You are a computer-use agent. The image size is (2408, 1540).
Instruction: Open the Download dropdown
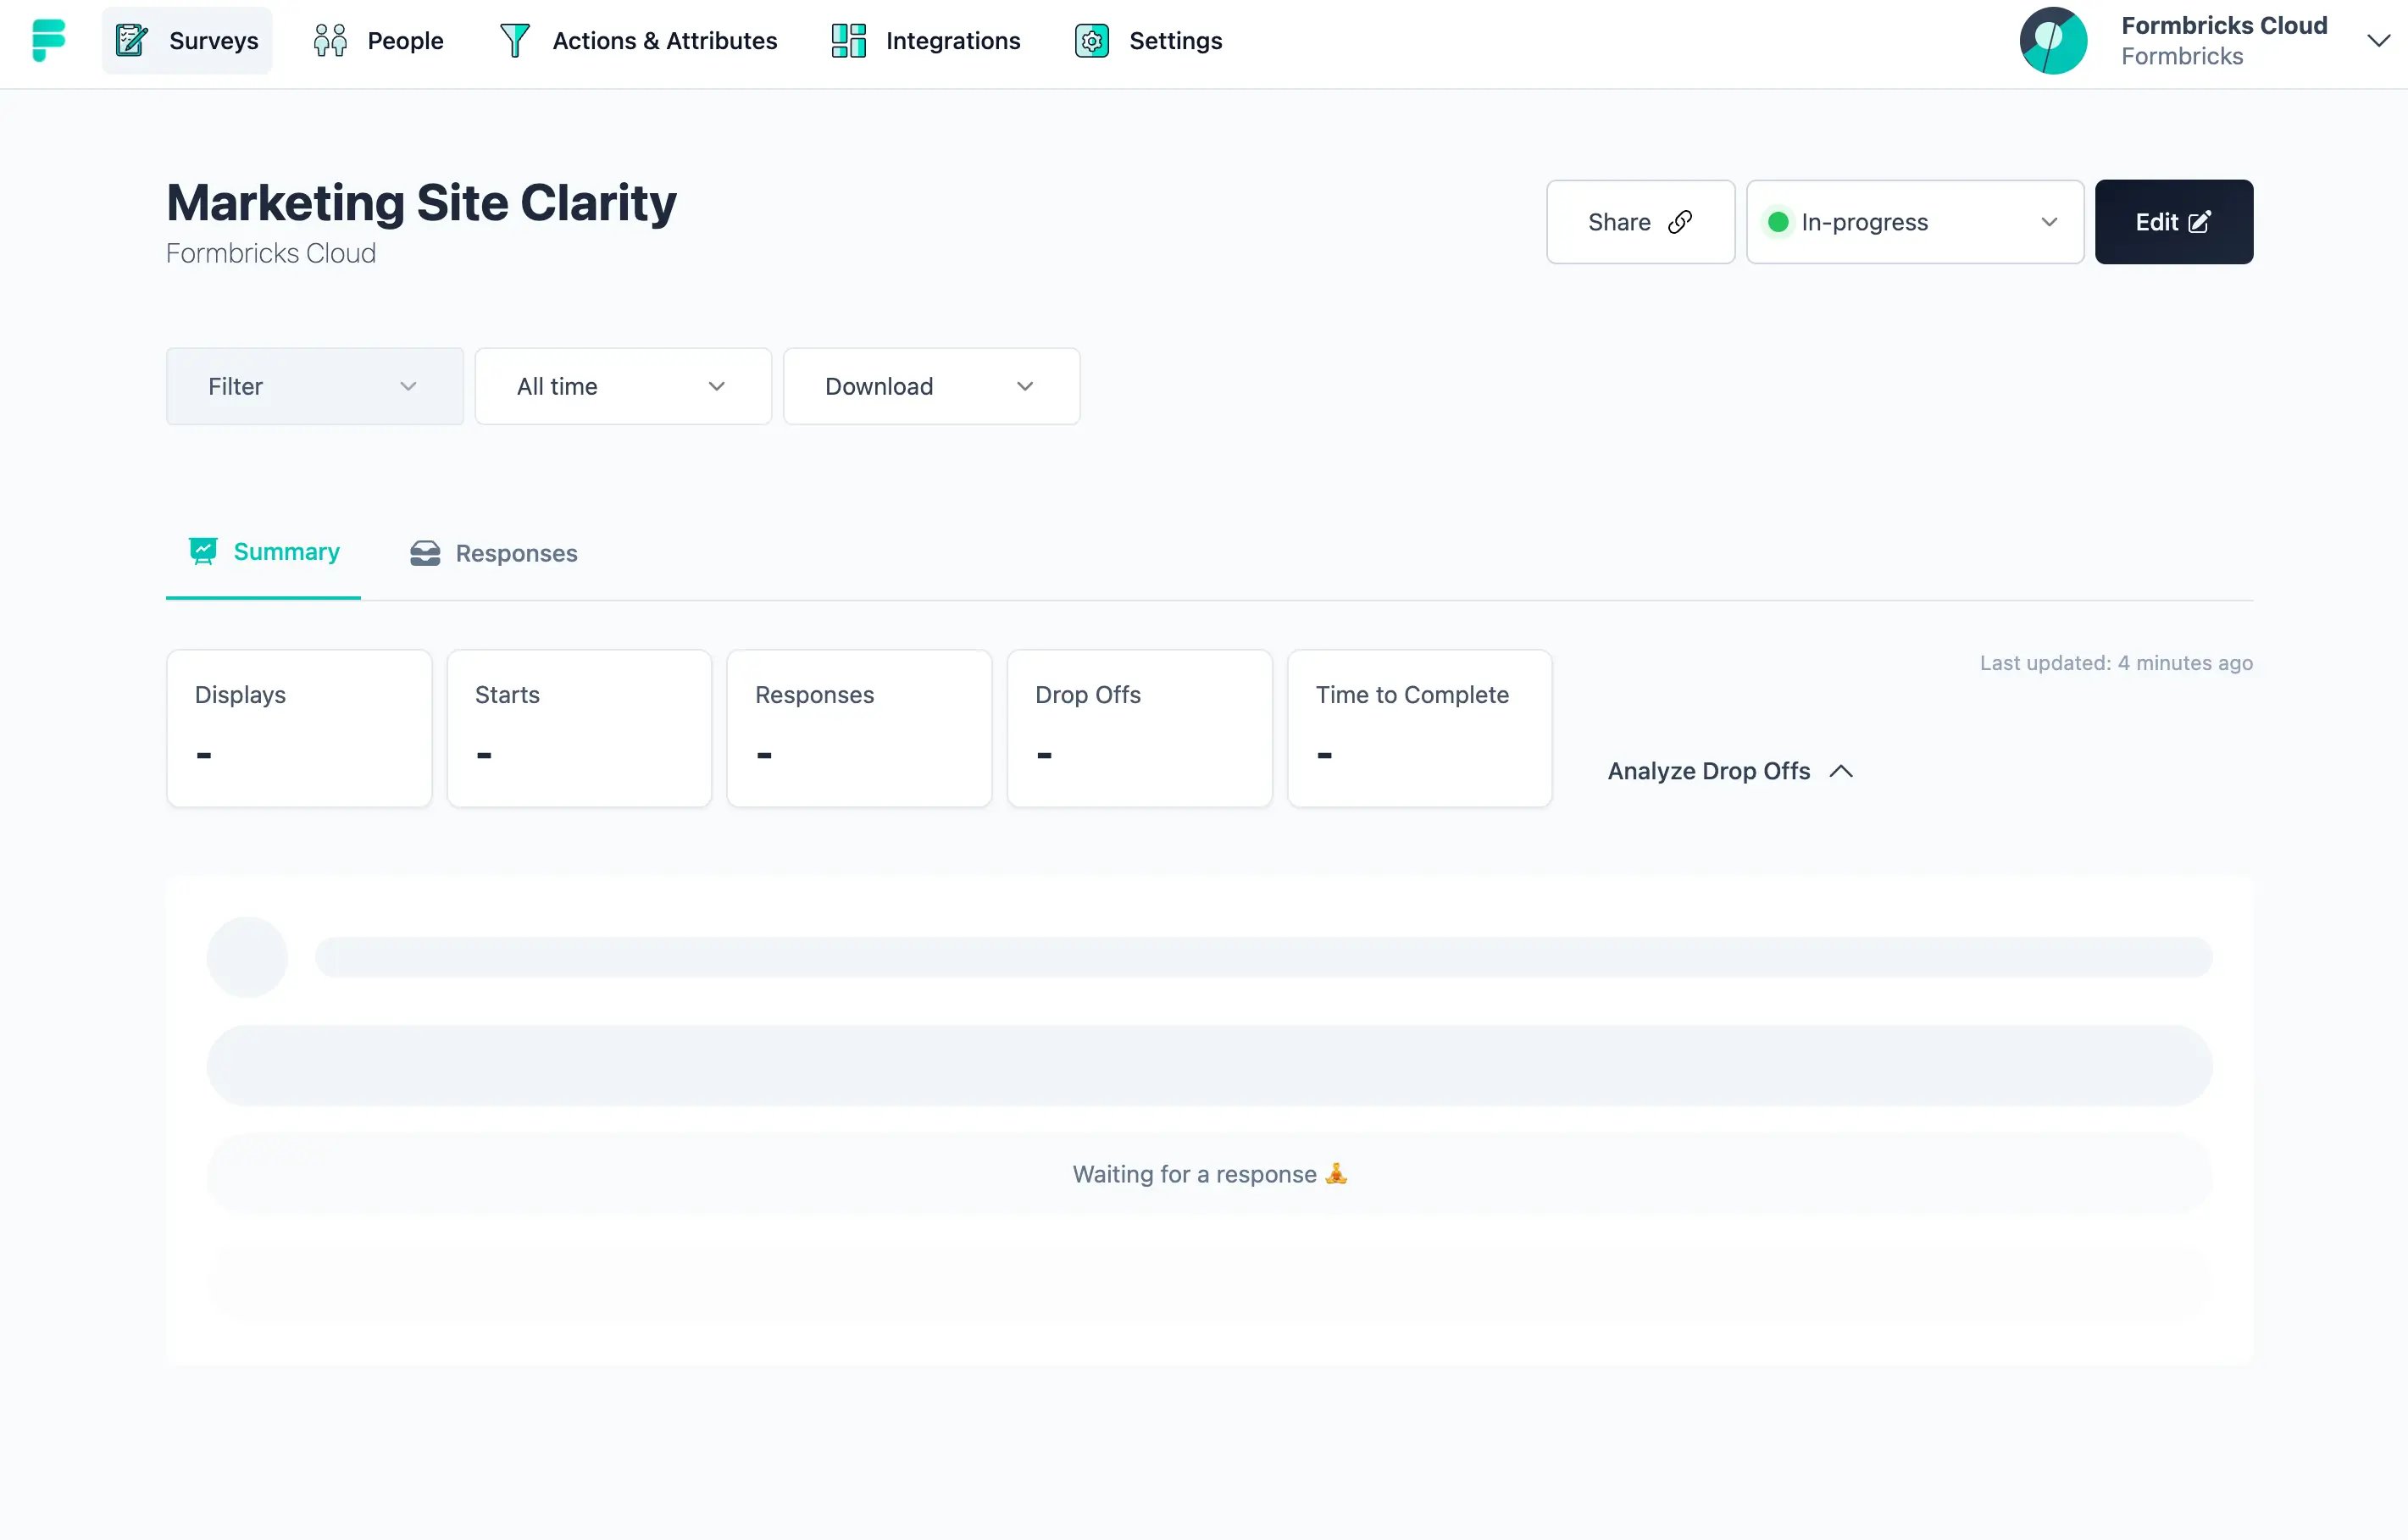(931, 386)
